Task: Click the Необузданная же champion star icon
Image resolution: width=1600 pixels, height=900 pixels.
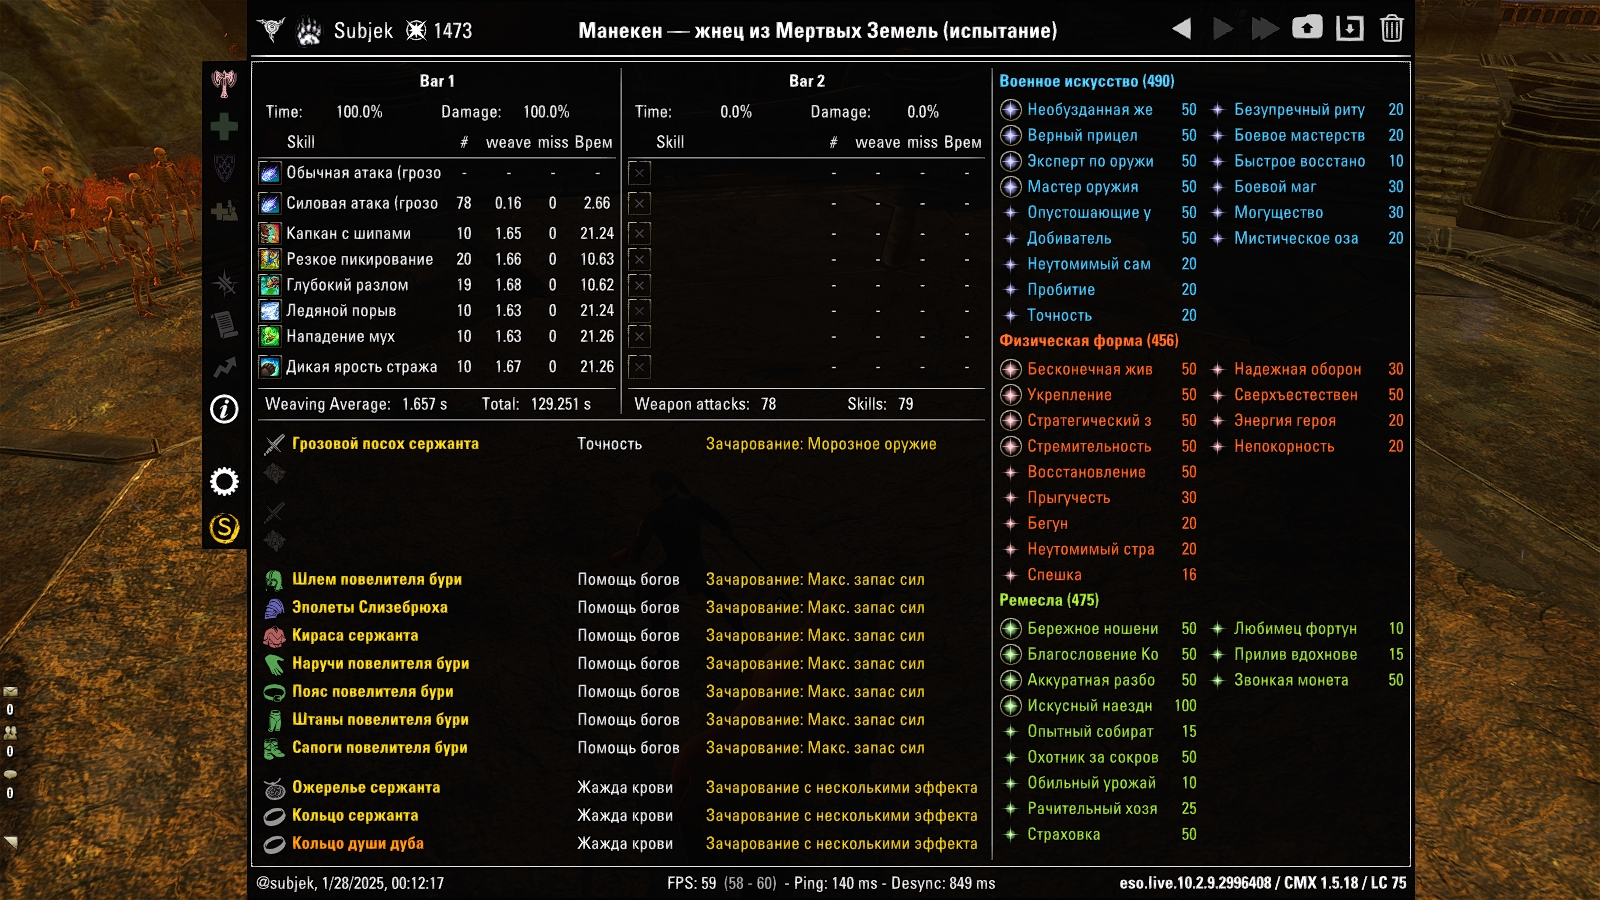Action: pyautogui.click(x=1011, y=110)
